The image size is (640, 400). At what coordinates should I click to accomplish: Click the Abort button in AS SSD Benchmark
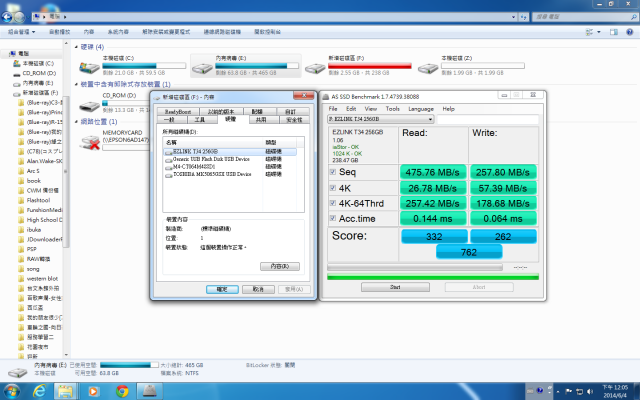479,287
